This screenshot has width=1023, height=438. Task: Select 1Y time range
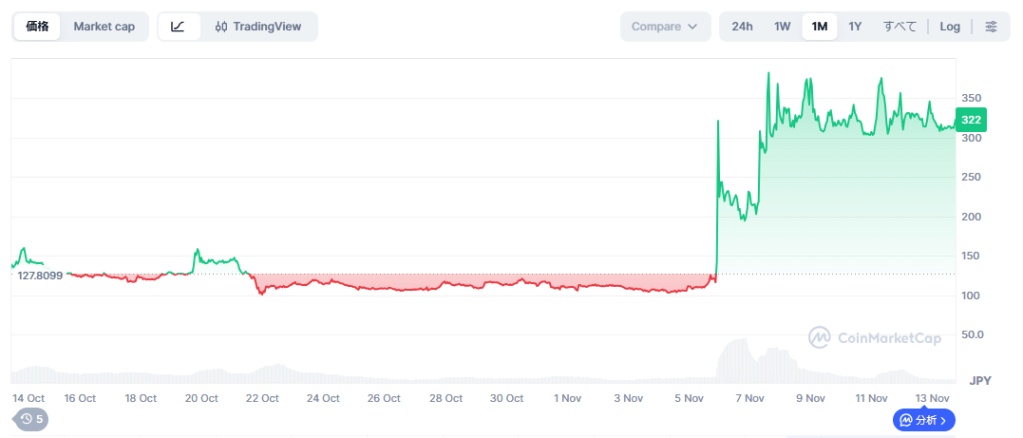tap(855, 26)
